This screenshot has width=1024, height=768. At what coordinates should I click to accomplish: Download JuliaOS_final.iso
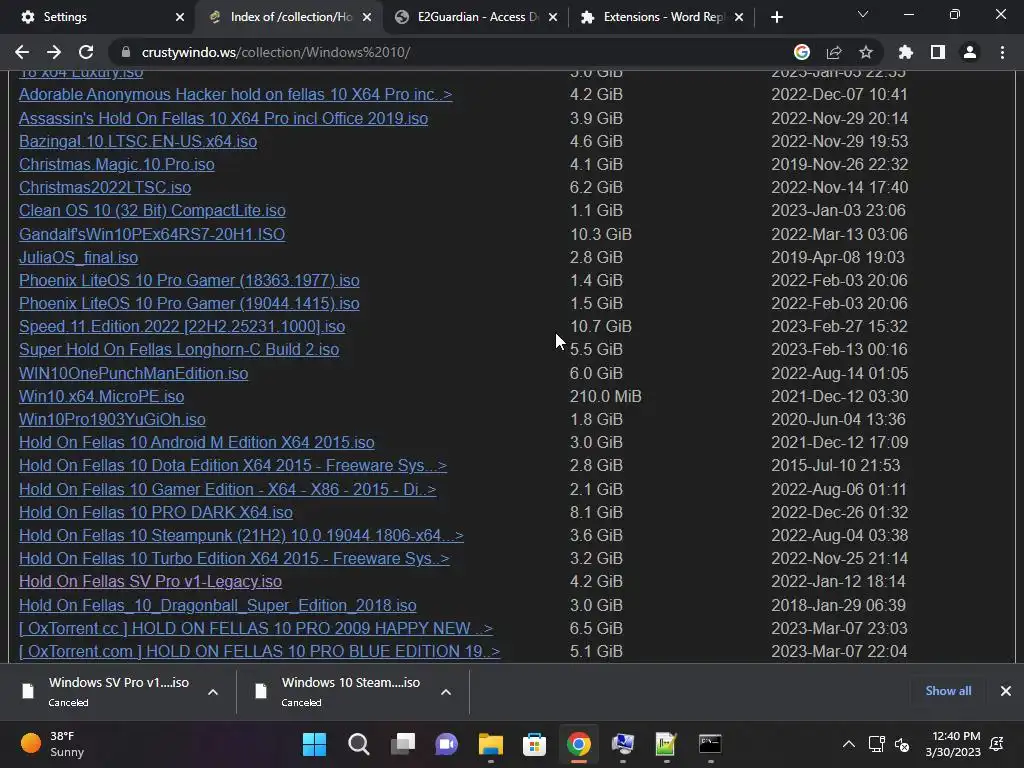click(78, 257)
